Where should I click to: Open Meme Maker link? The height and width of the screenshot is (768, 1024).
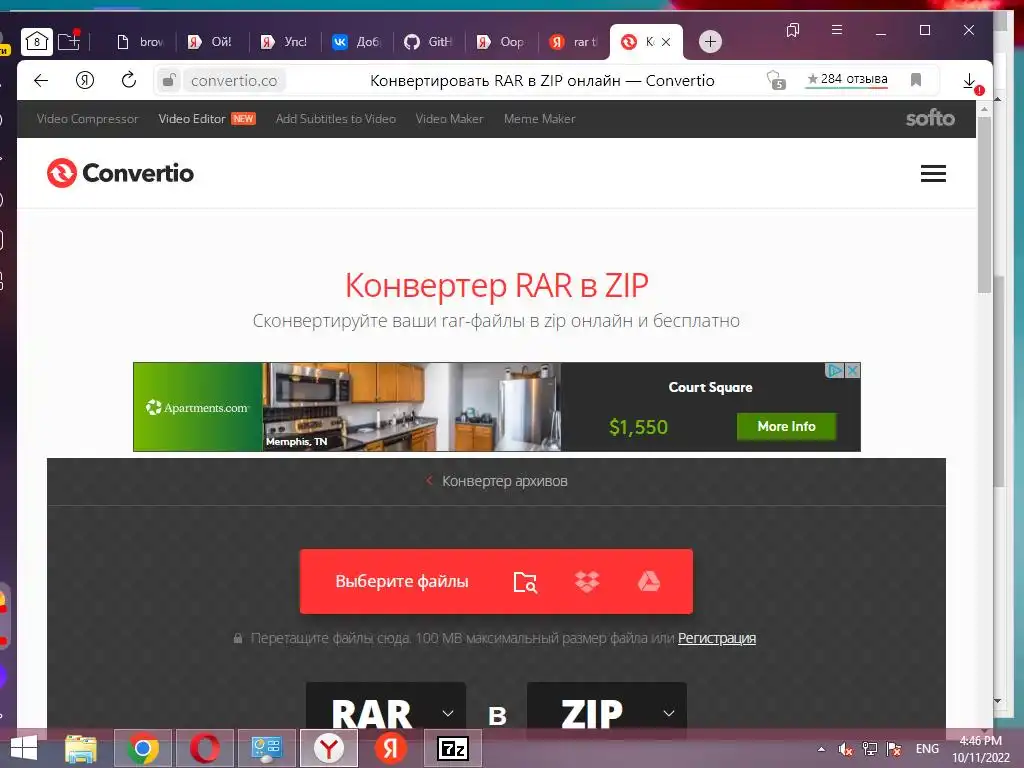point(539,119)
